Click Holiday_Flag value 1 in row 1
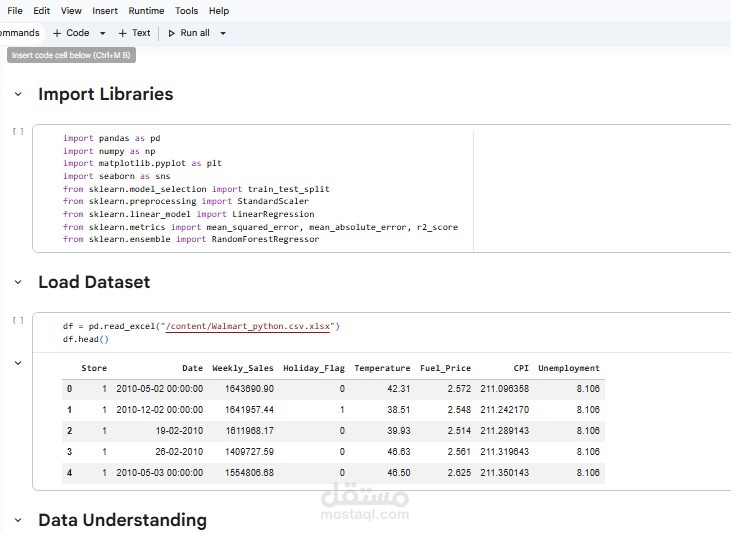The height and width of the screenshot is (533, 731). tap(342, 410)
